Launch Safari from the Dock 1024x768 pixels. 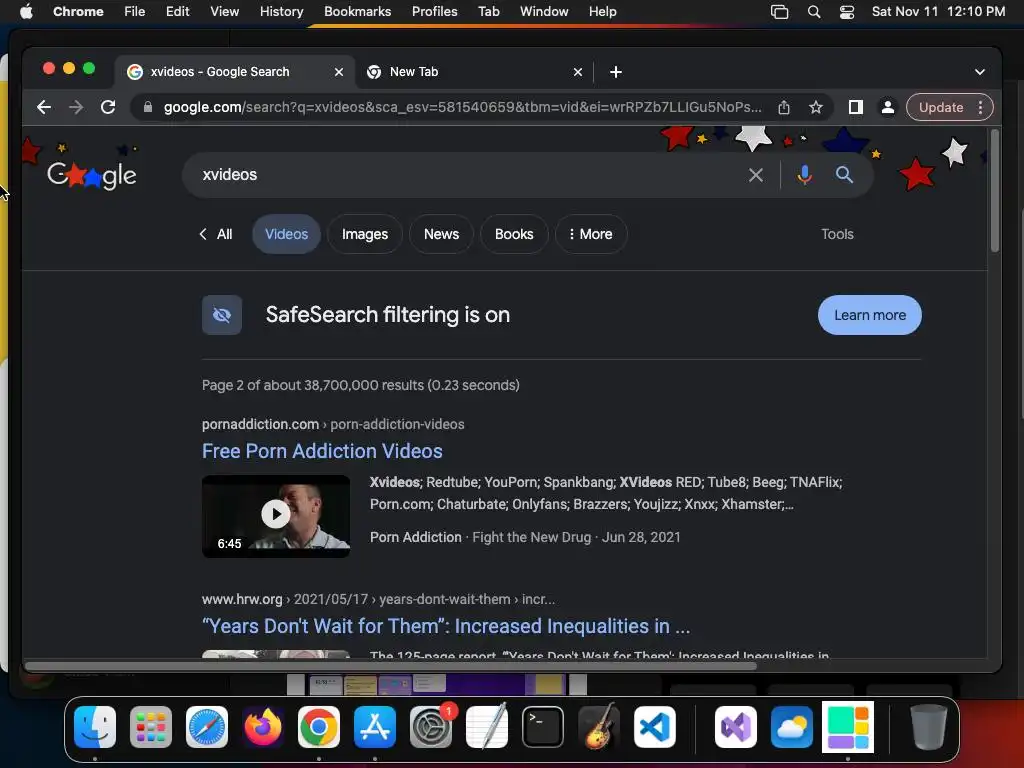[207, 727]
